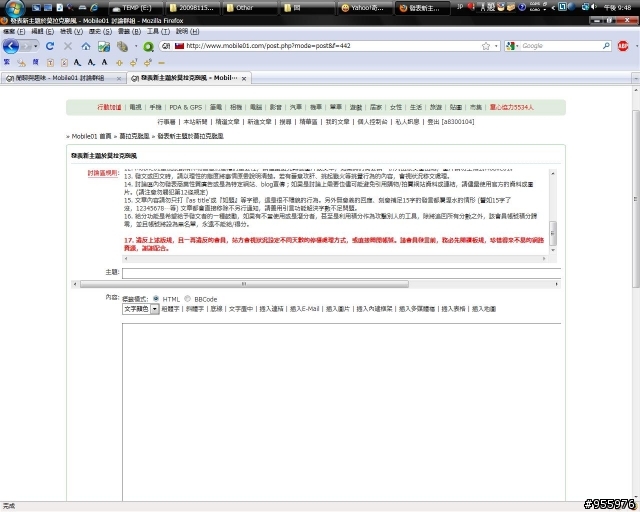The height and width of the screenshot is (512, 640).
Task: Click the 插入圖片 insert image link
Action: tap(338, 309)
